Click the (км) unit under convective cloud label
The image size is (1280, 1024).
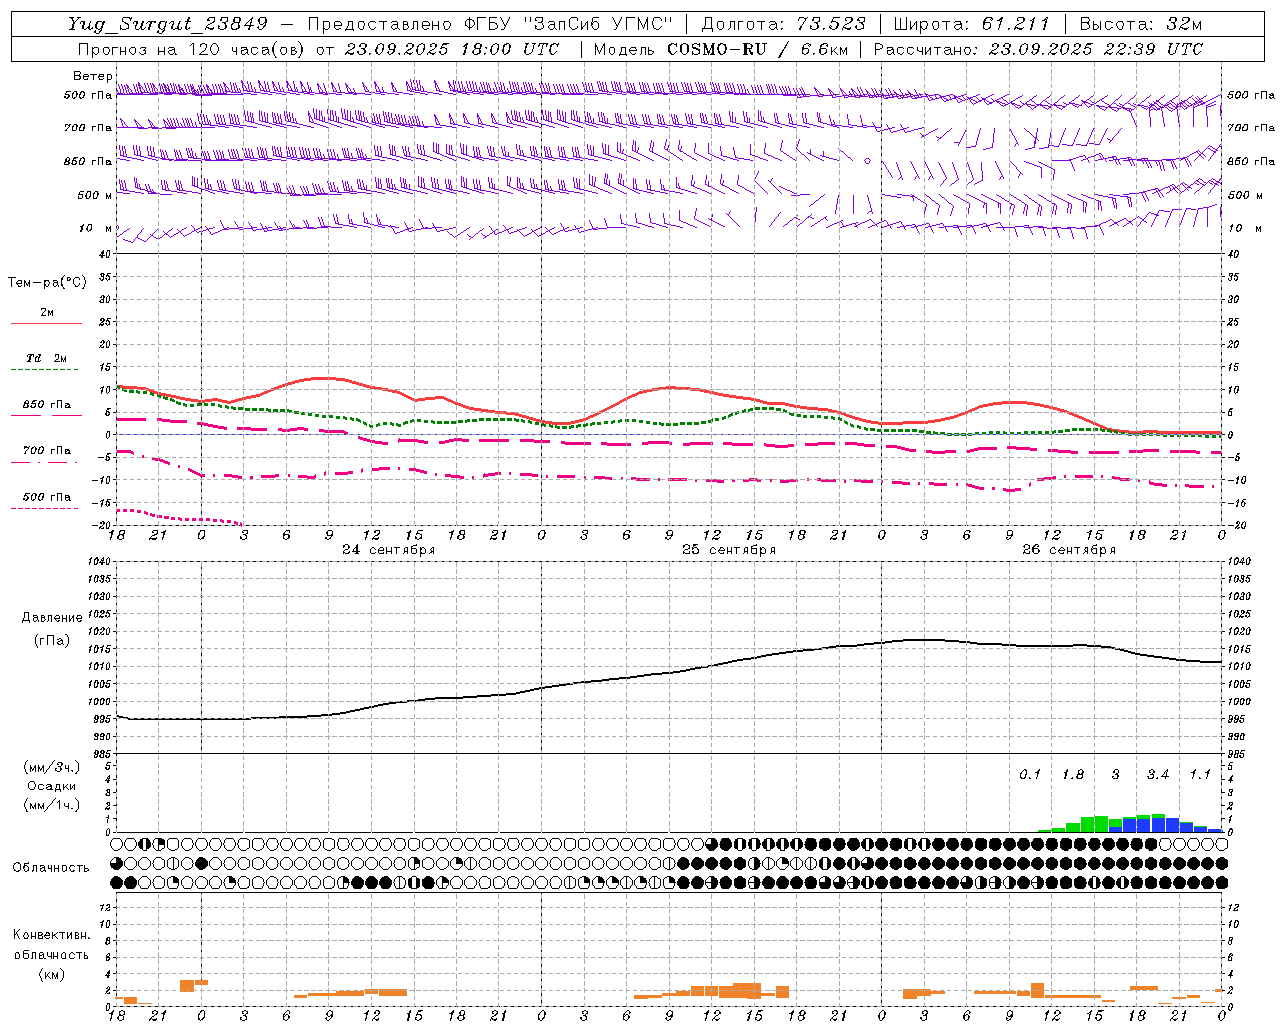(51, 974)
